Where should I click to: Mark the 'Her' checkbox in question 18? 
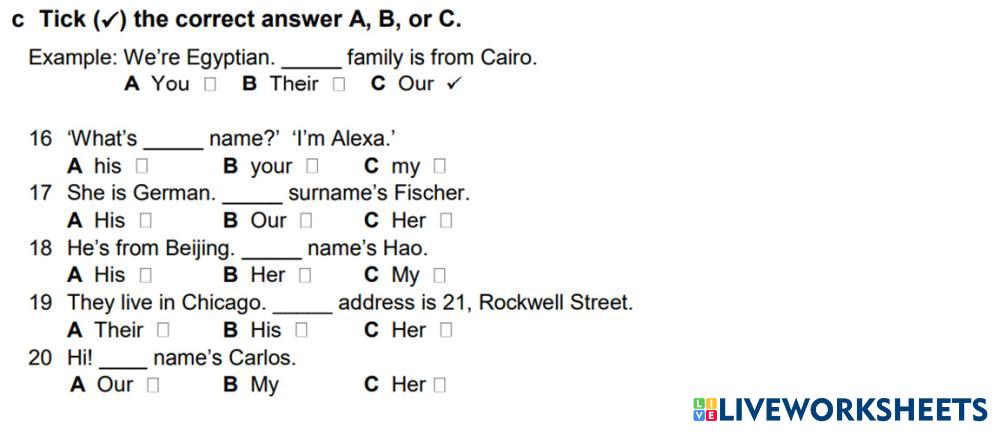305,275
